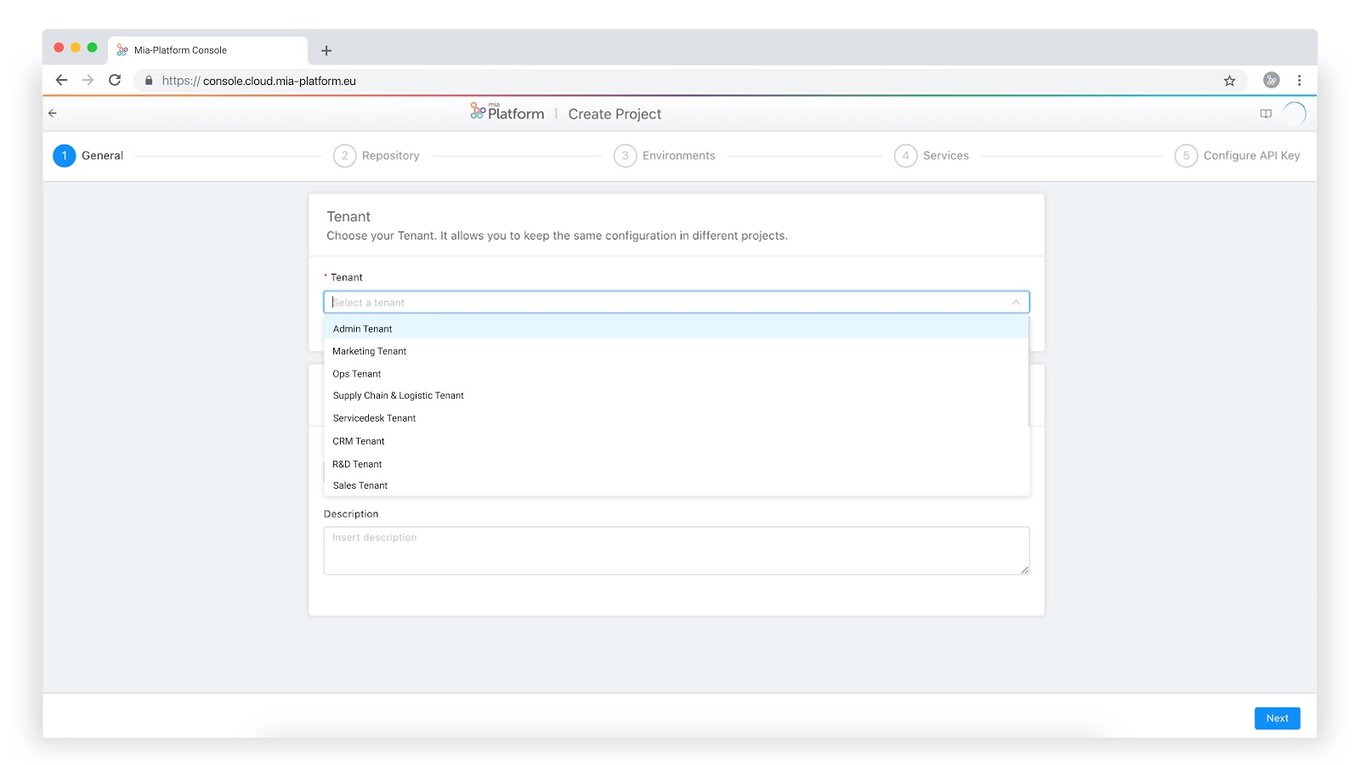Click the Mia-Platform logo in the header
1360x765 pixels.
coord(506,112)
